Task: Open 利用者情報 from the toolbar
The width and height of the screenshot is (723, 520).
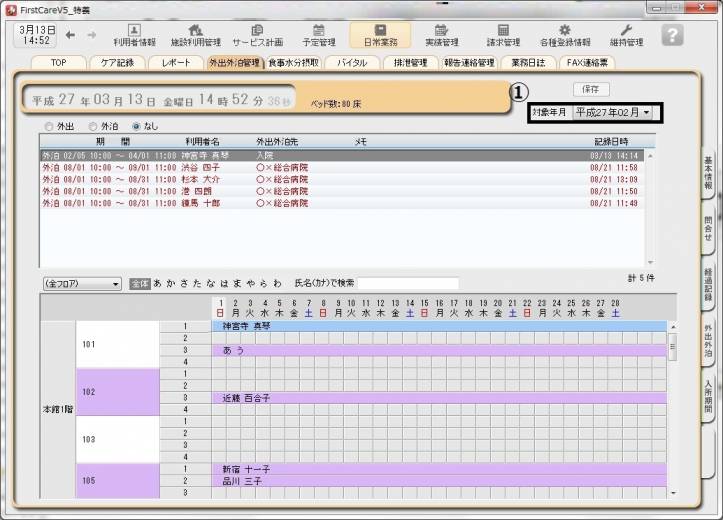Action: coord(133,35)
